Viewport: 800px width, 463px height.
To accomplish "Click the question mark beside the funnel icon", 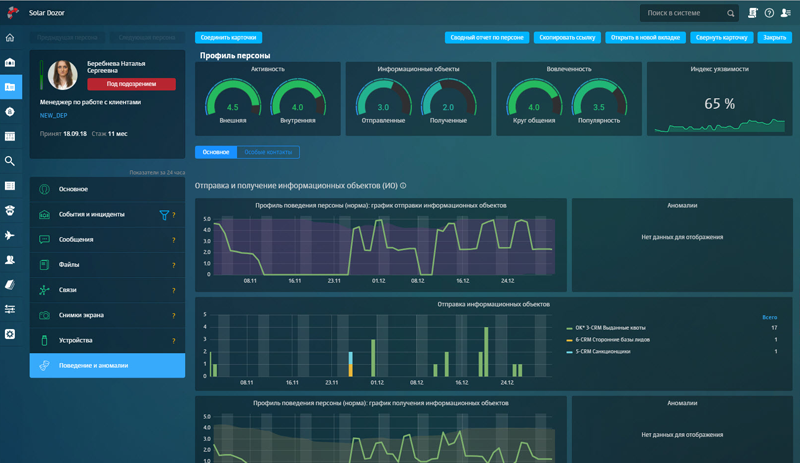I will 173,215.
